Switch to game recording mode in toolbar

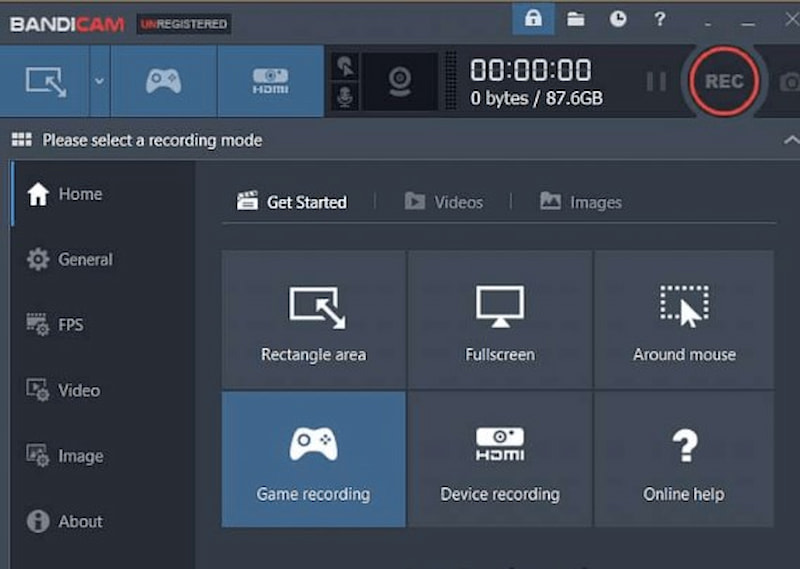point(163,81)
